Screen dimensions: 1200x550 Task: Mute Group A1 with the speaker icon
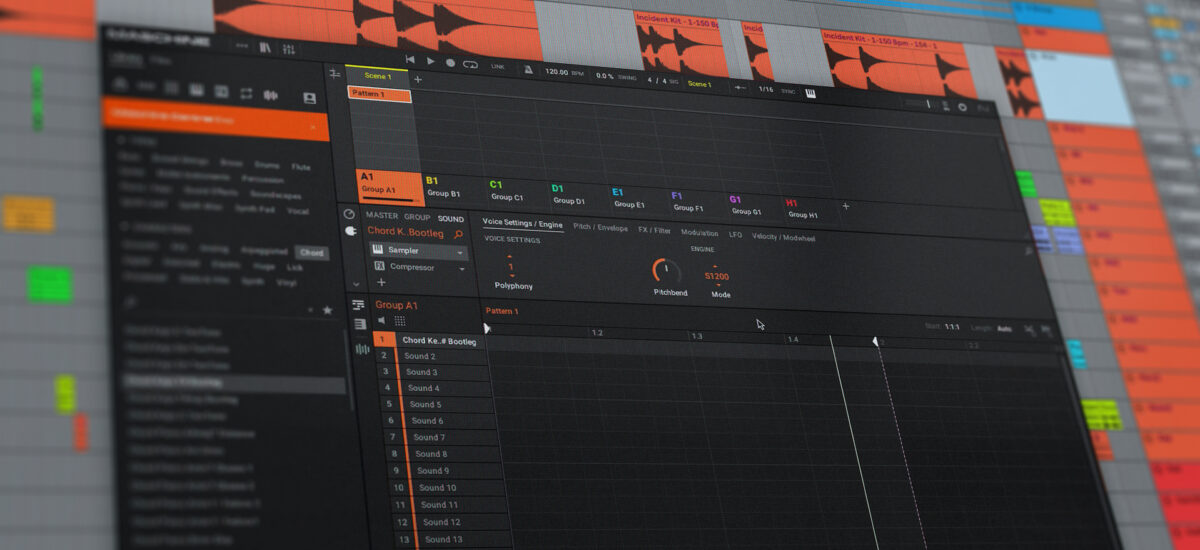(x=381, y=320)
